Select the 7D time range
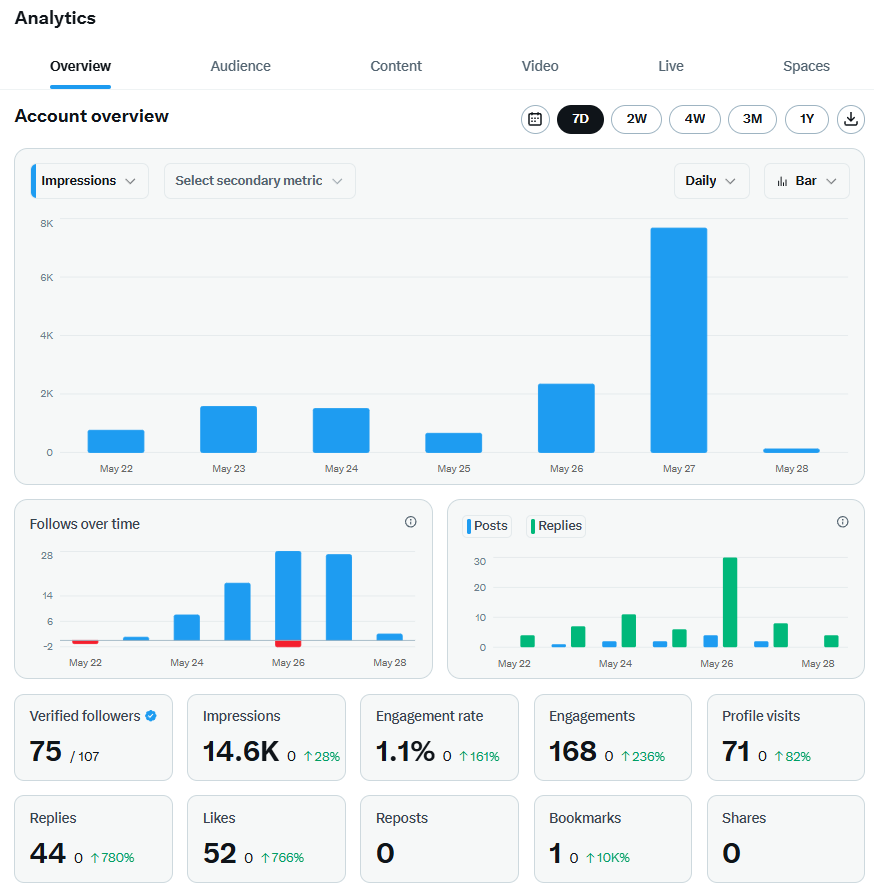Viewport: 874px width, 886px height. coord(580,119)
